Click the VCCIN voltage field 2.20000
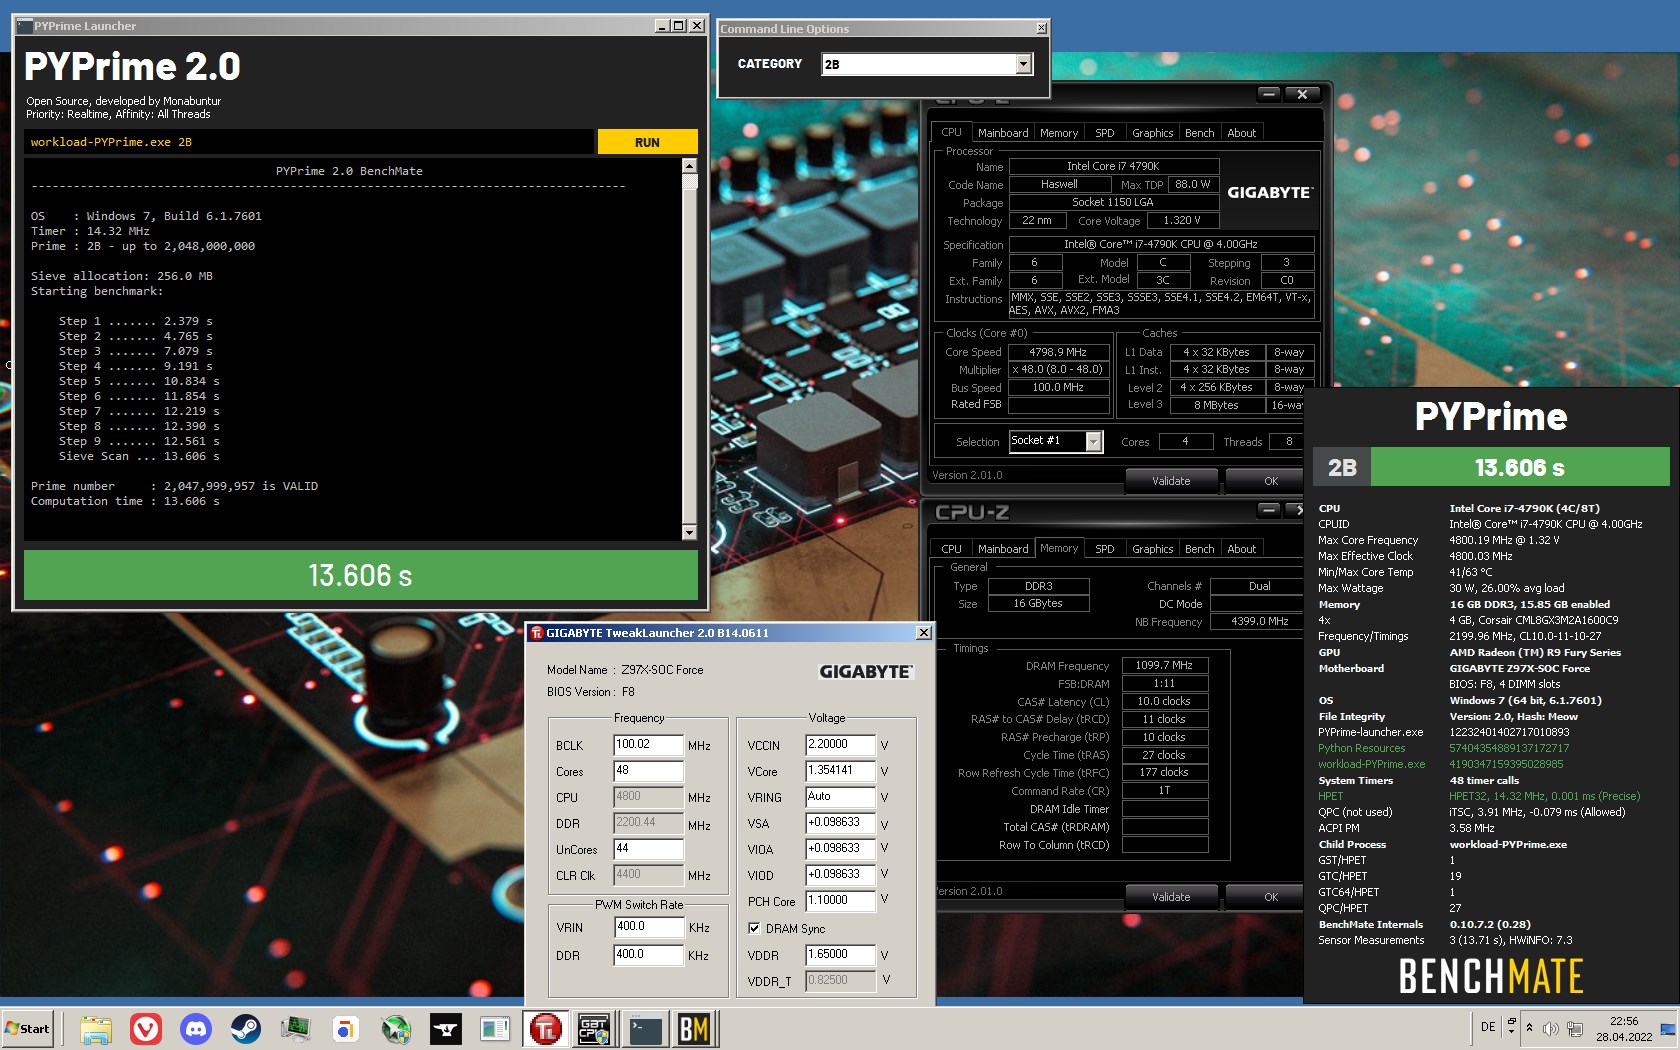This screenshot has width=1680, height=1050. tap(840, 745)
